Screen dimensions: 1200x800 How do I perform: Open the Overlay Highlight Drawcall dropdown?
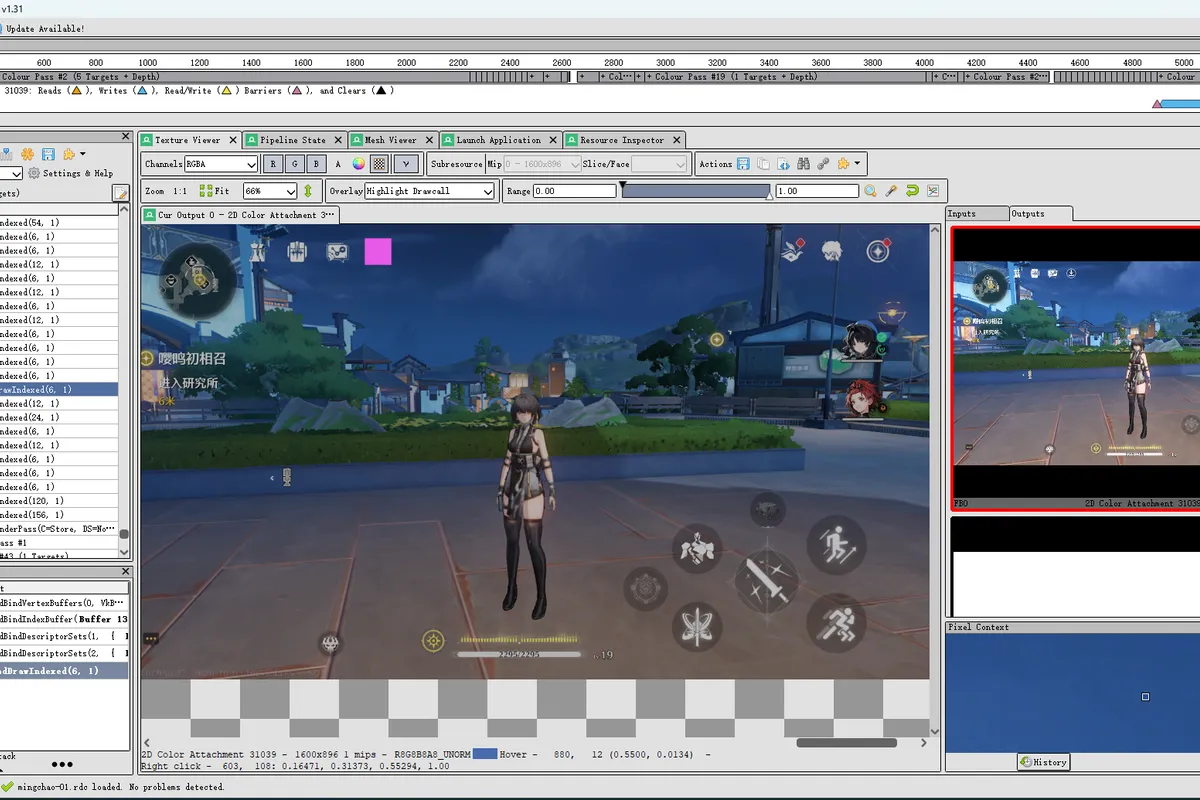click(x=430, y=191)
